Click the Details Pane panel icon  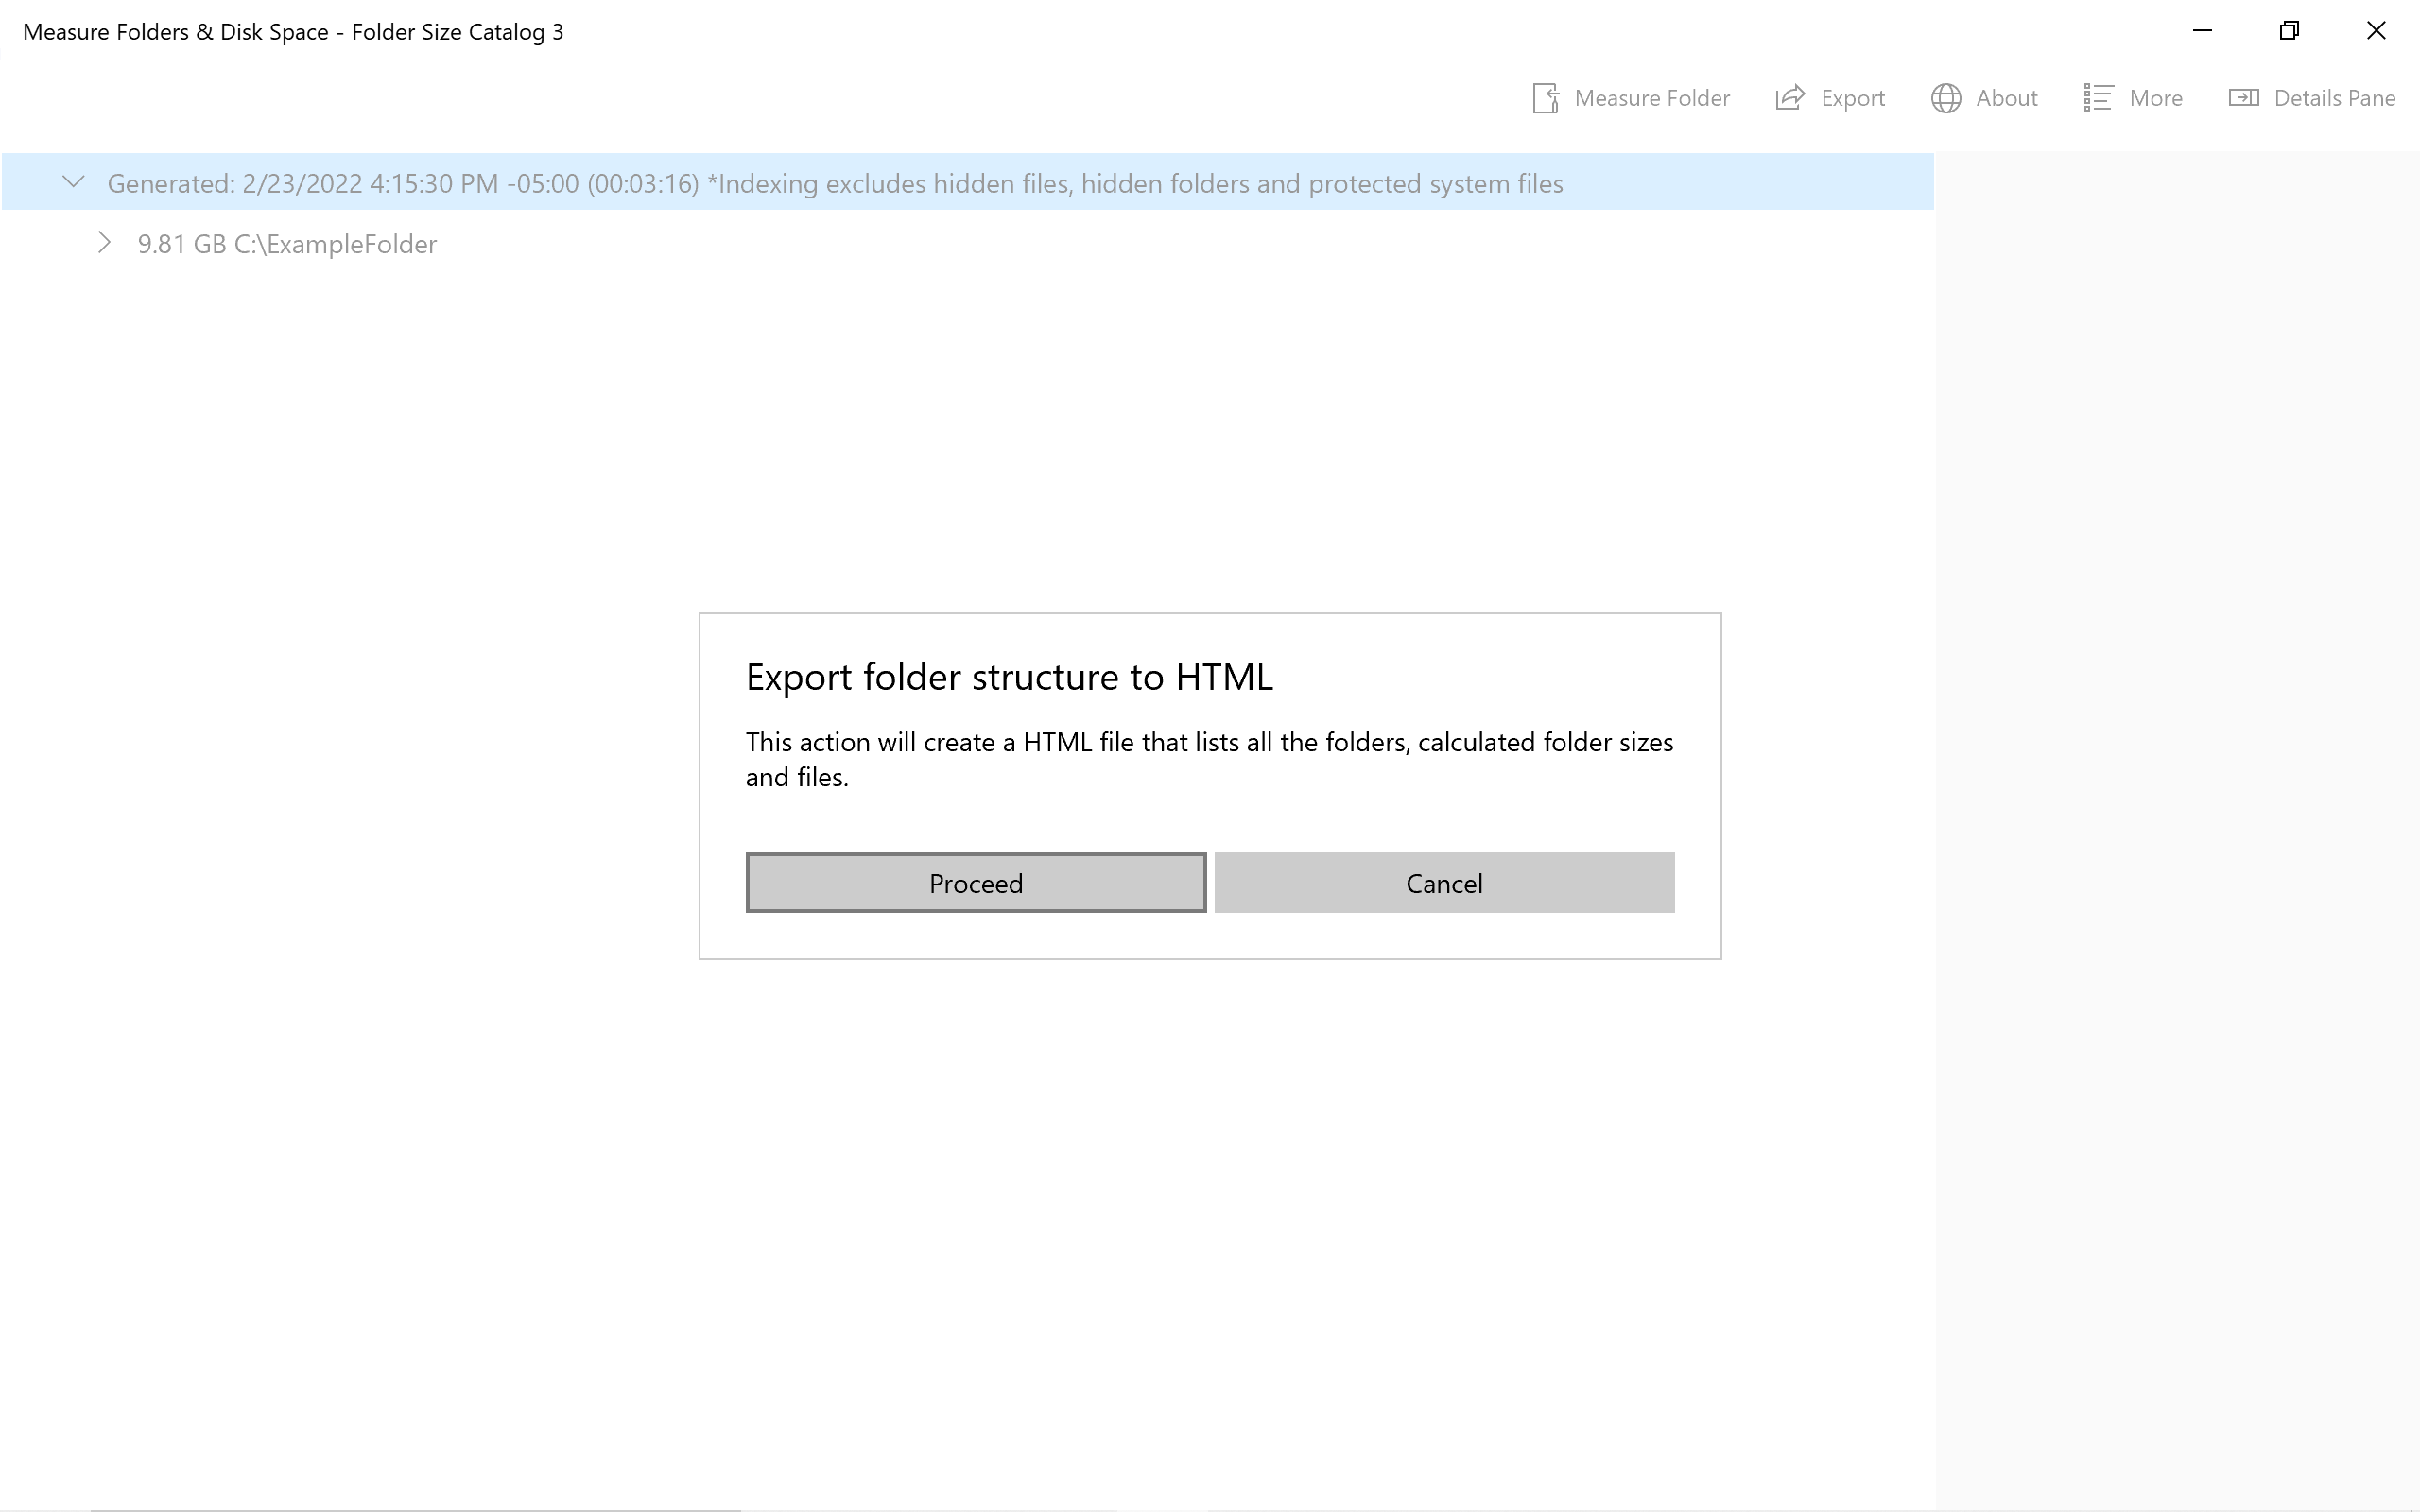2243,98
